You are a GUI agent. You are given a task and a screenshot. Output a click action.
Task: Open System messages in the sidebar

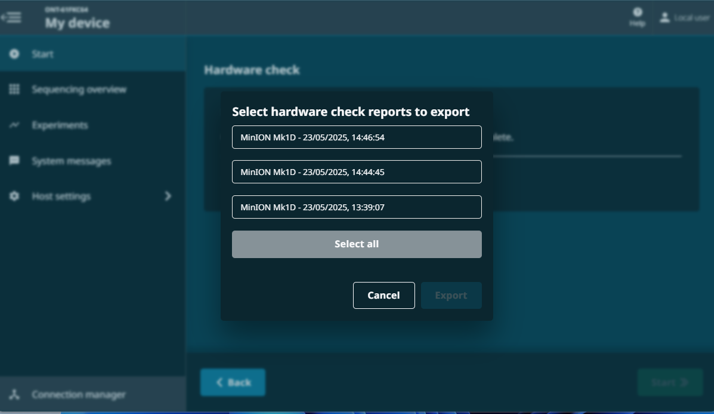(x=92, y=160)
